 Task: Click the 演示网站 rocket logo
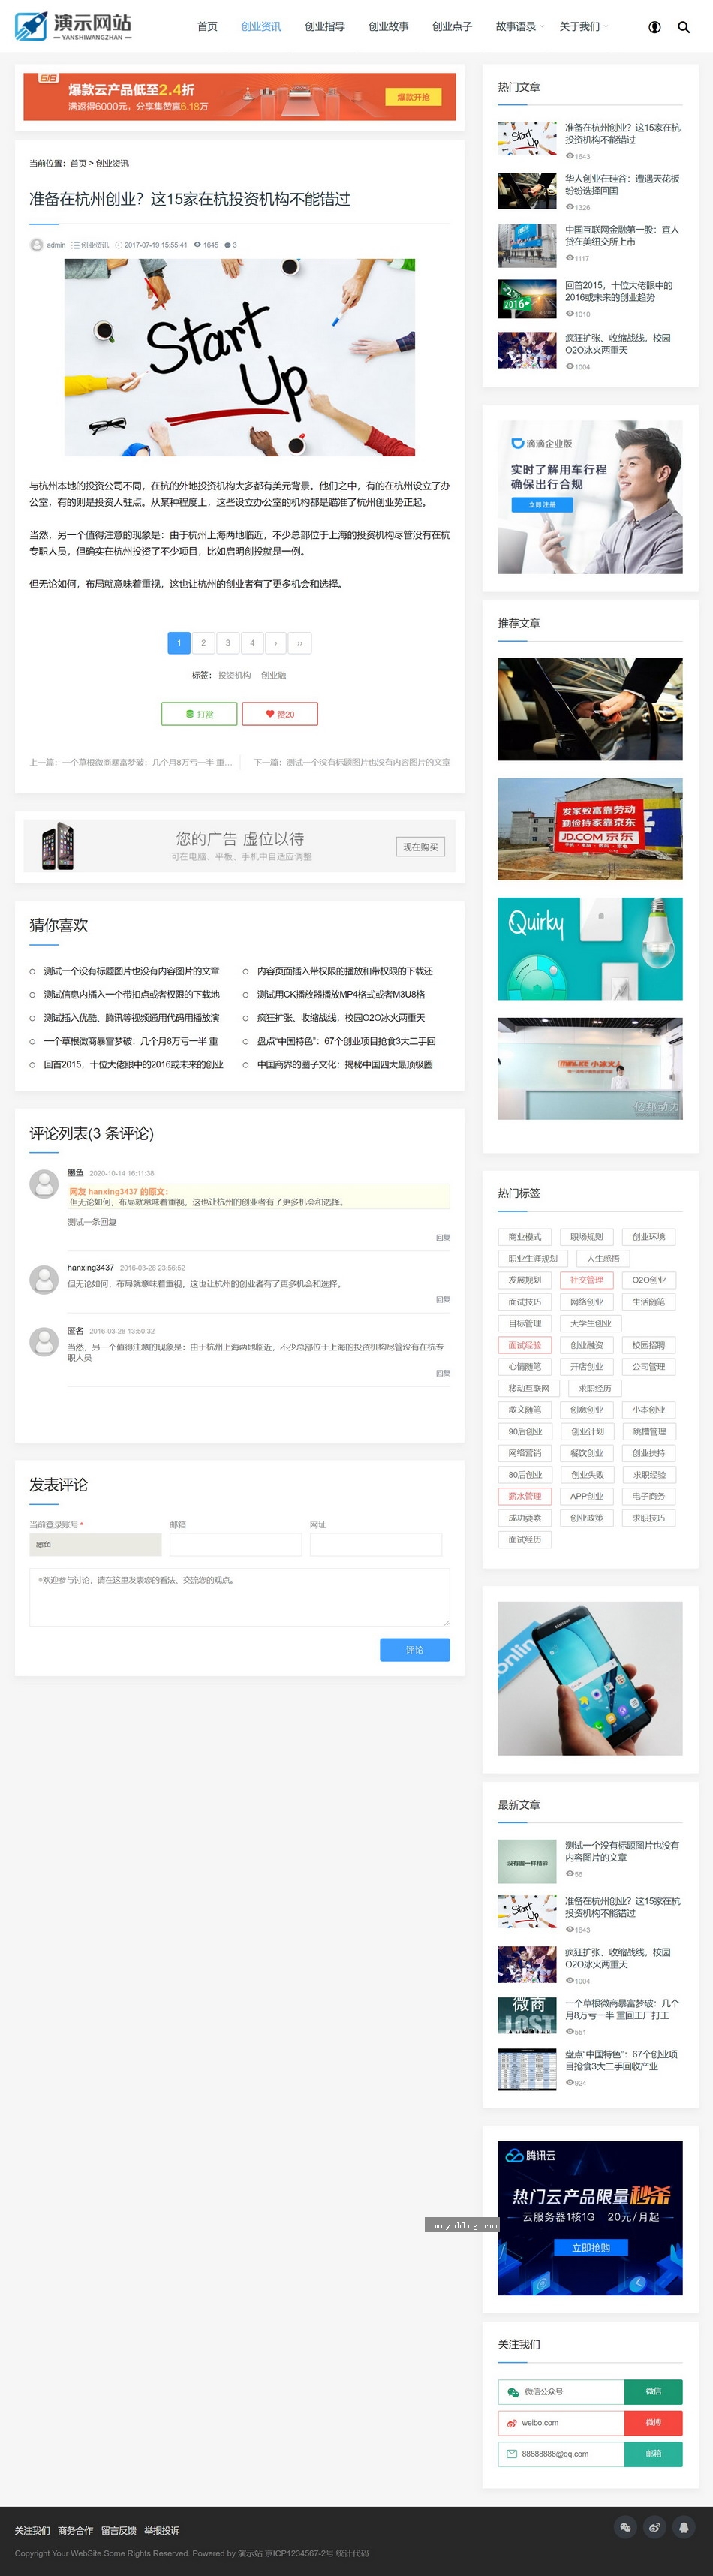(73, 26)
